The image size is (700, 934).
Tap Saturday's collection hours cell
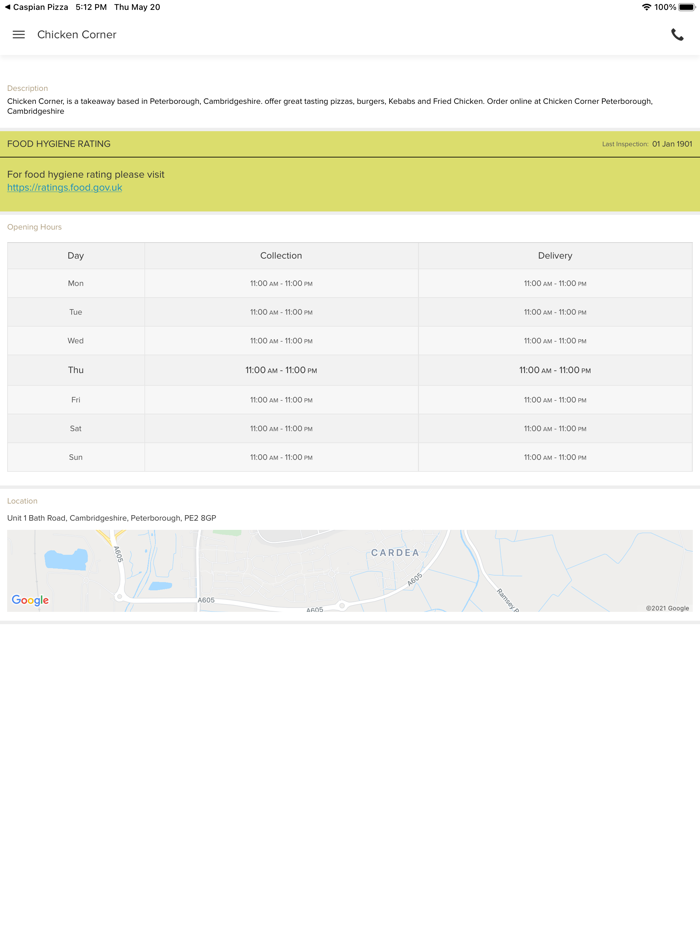281,429
